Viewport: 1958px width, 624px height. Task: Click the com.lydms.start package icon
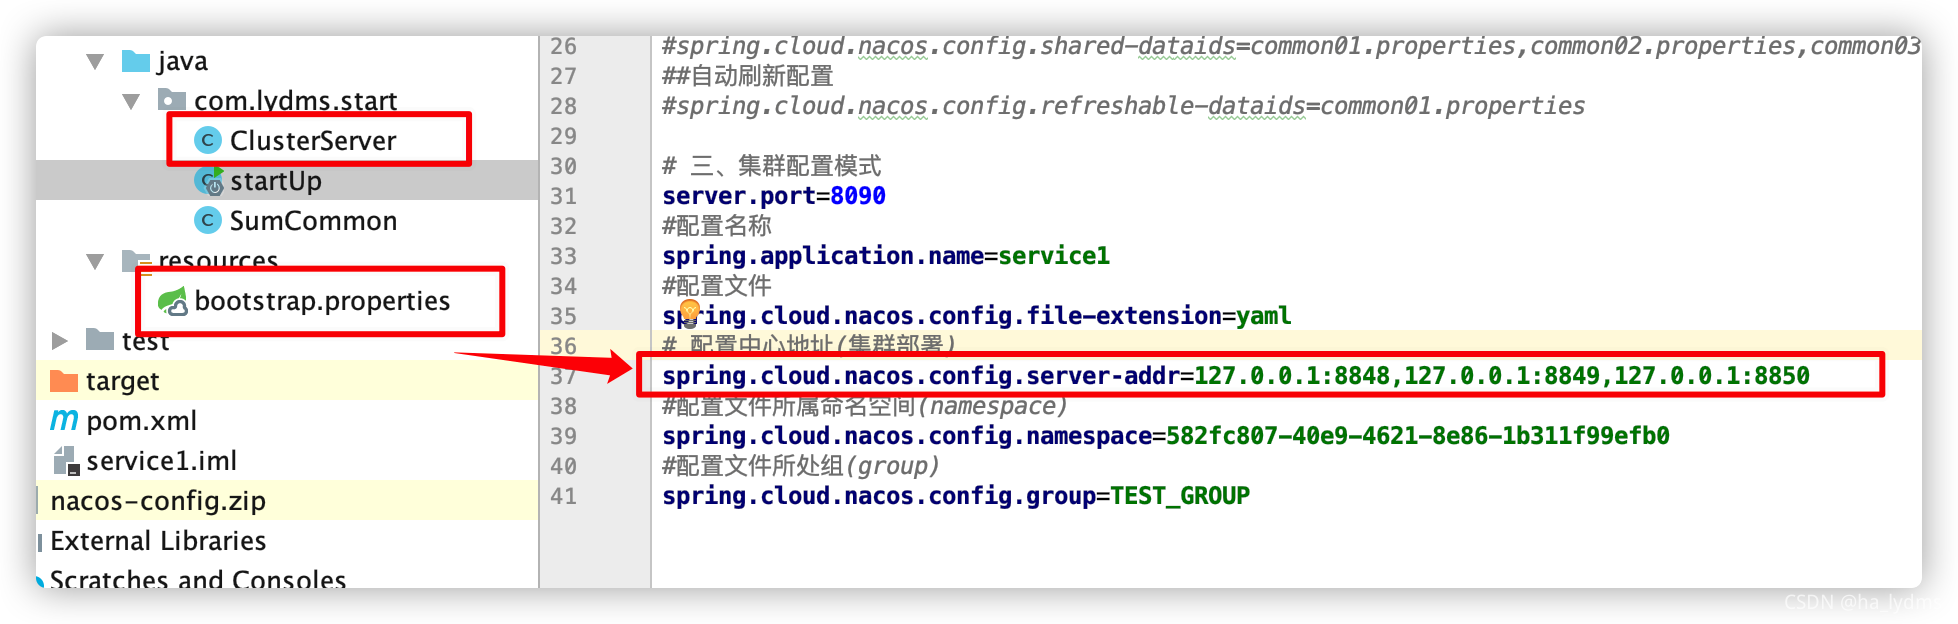point(172,100)
